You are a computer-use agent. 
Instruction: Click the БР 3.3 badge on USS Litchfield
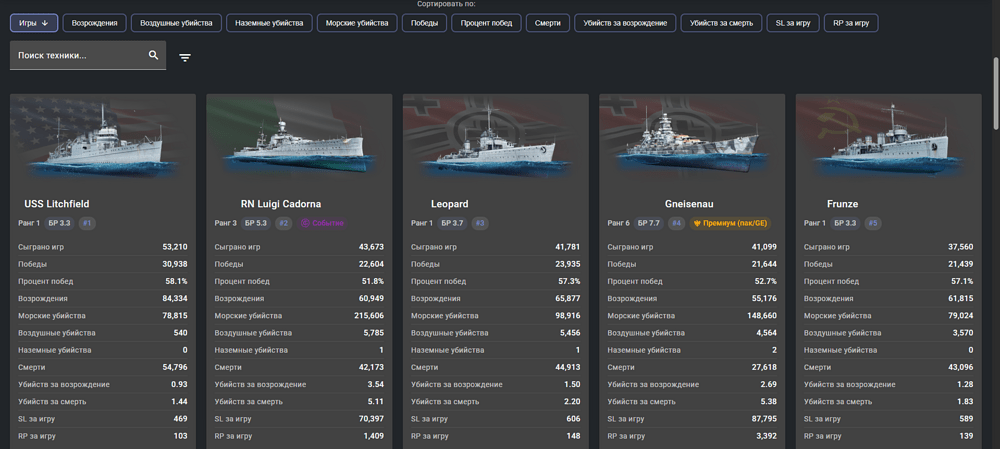pyautogui.click(x=60, y=223)
